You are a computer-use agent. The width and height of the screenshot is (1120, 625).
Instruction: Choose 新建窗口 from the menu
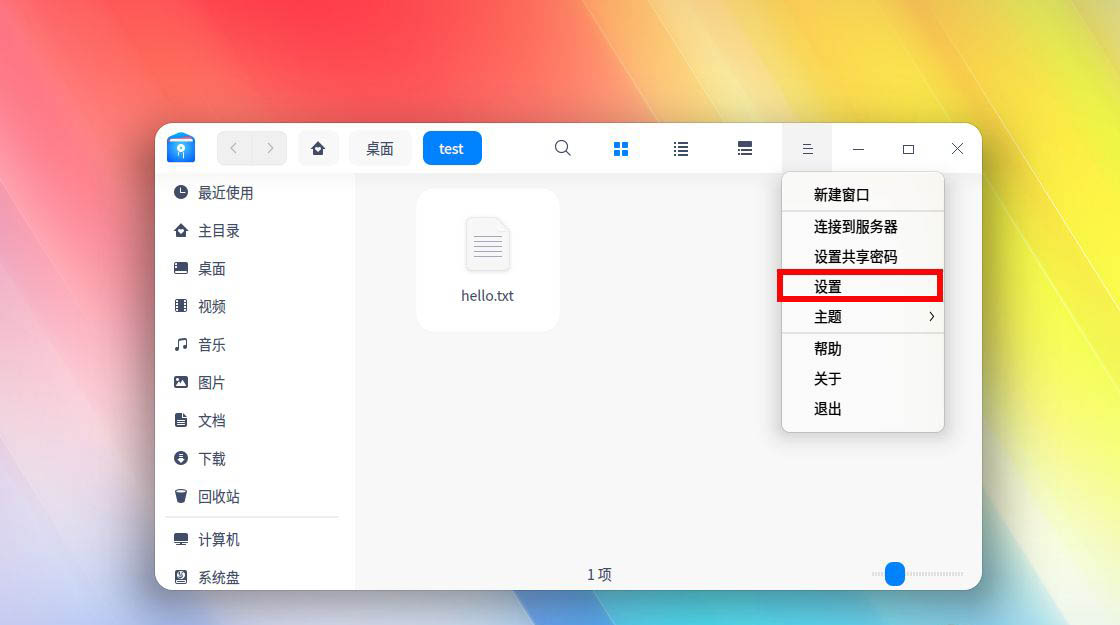point(863,194)
